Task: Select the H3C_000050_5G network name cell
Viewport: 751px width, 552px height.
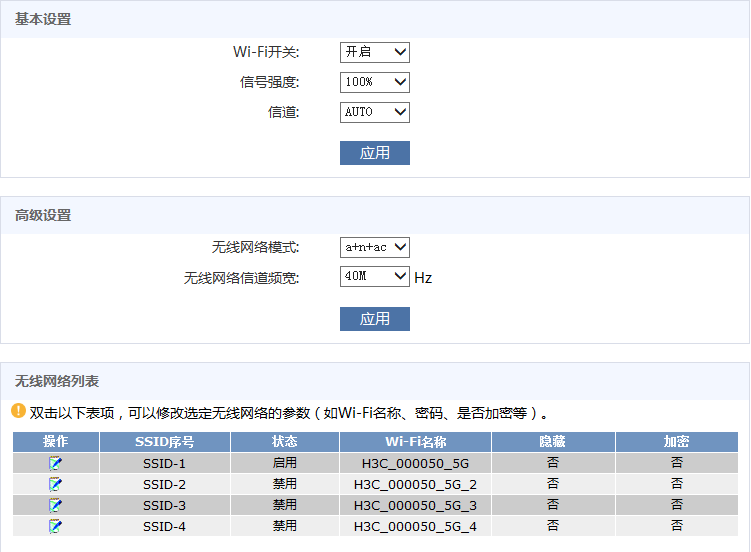Action: 415,463
